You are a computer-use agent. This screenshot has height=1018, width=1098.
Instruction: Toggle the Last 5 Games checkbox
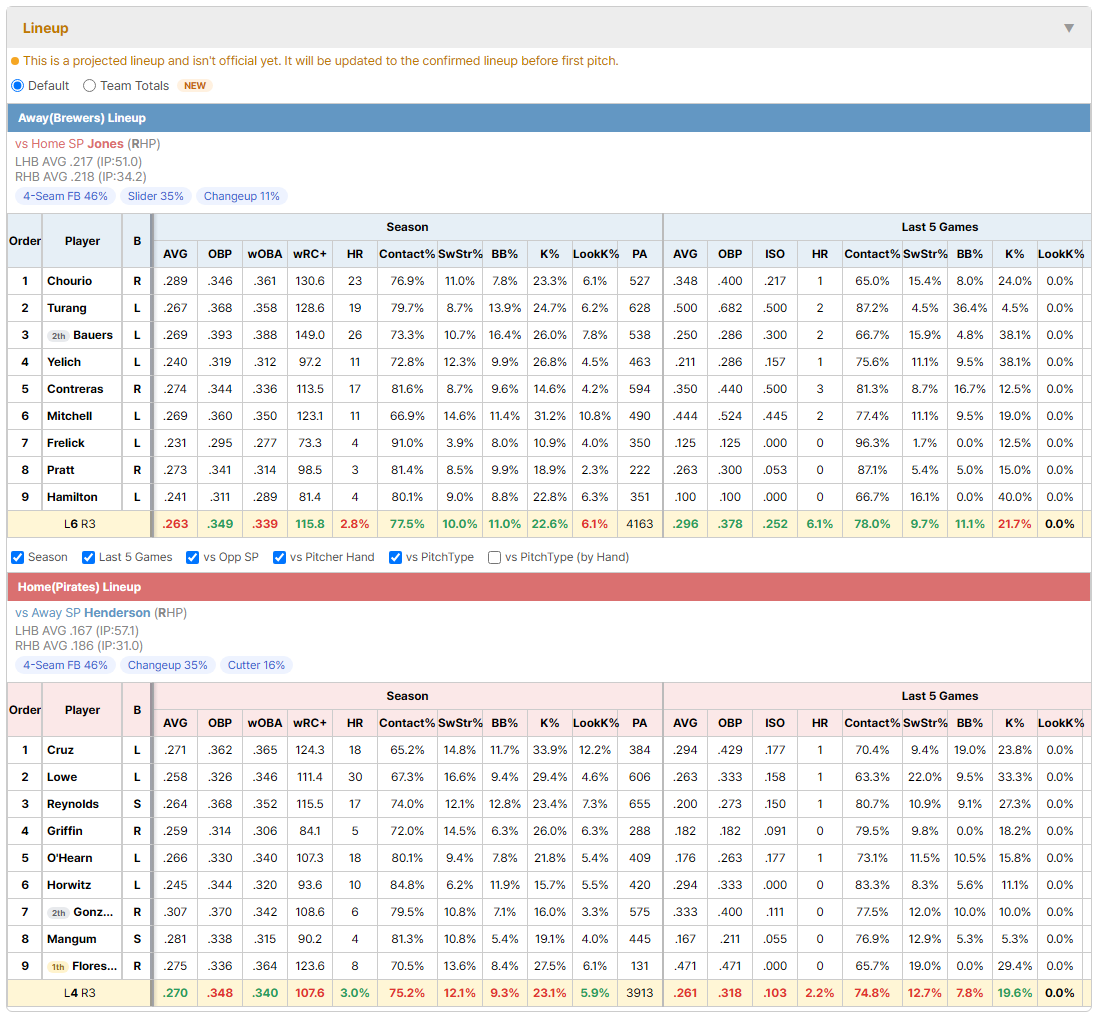pos(88,557)
